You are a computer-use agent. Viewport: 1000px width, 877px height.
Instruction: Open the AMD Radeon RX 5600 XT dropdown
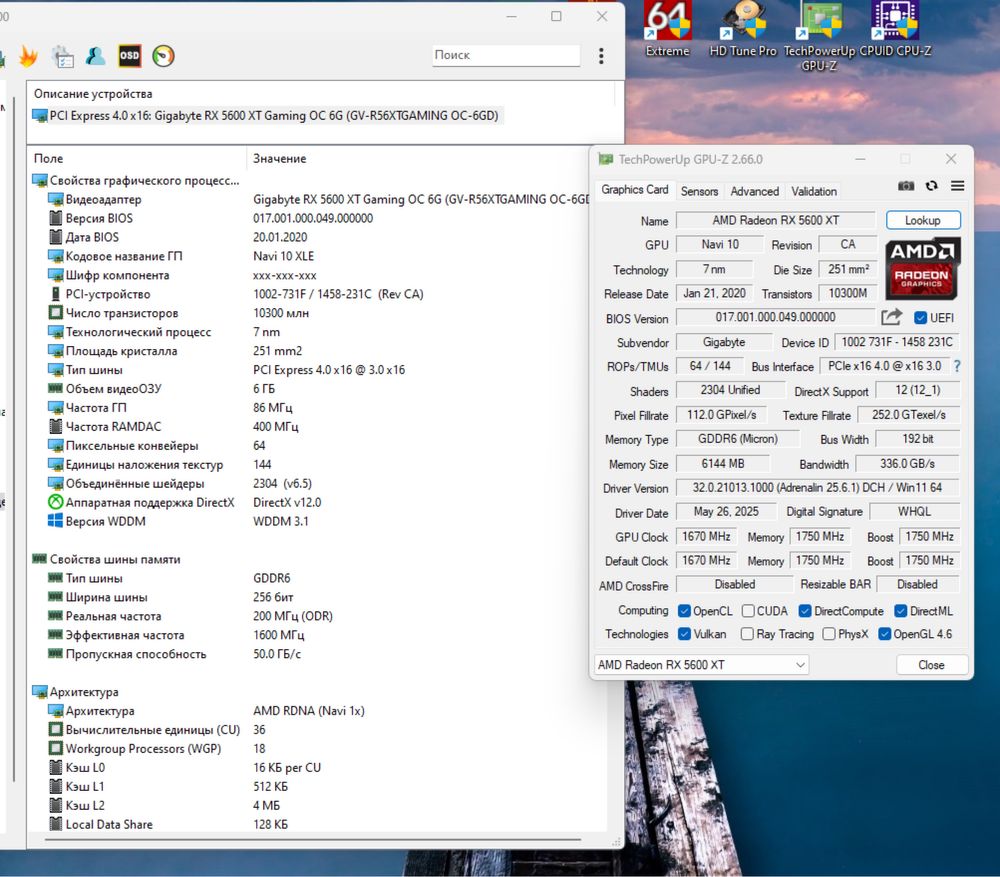[702, 665]
